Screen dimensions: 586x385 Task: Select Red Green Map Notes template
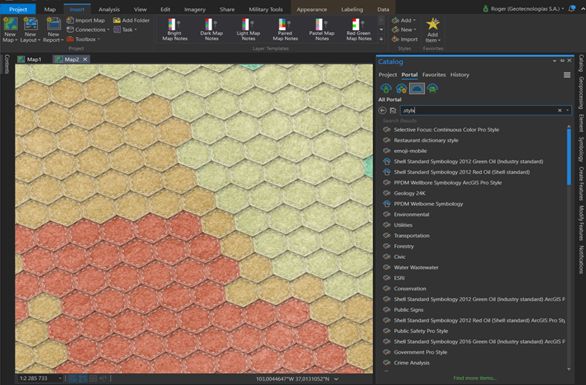(x=359, y=30)
